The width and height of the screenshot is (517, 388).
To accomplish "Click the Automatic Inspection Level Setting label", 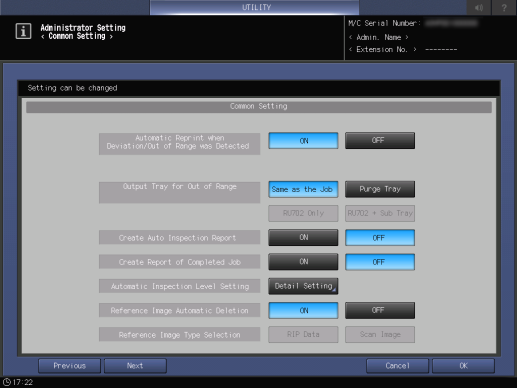I will click(179, 286).
